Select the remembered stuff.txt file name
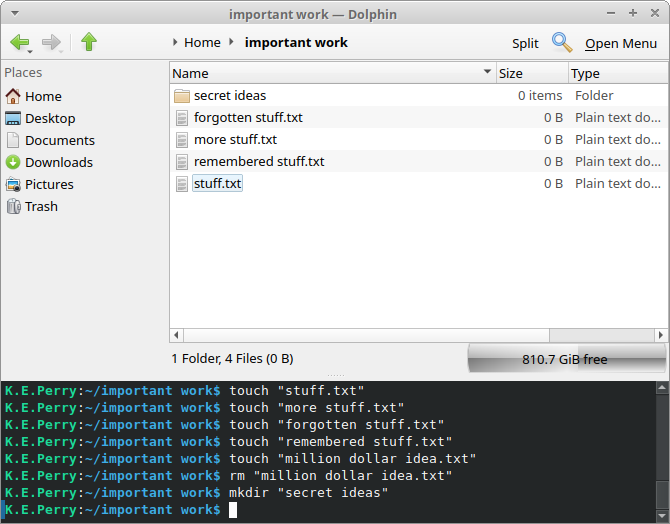This screenshot has width=670, height=524. (x=259, y=162)
